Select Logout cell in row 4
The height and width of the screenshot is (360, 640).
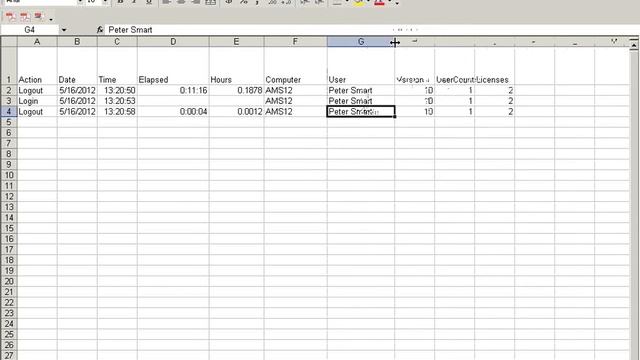point(37,111)
